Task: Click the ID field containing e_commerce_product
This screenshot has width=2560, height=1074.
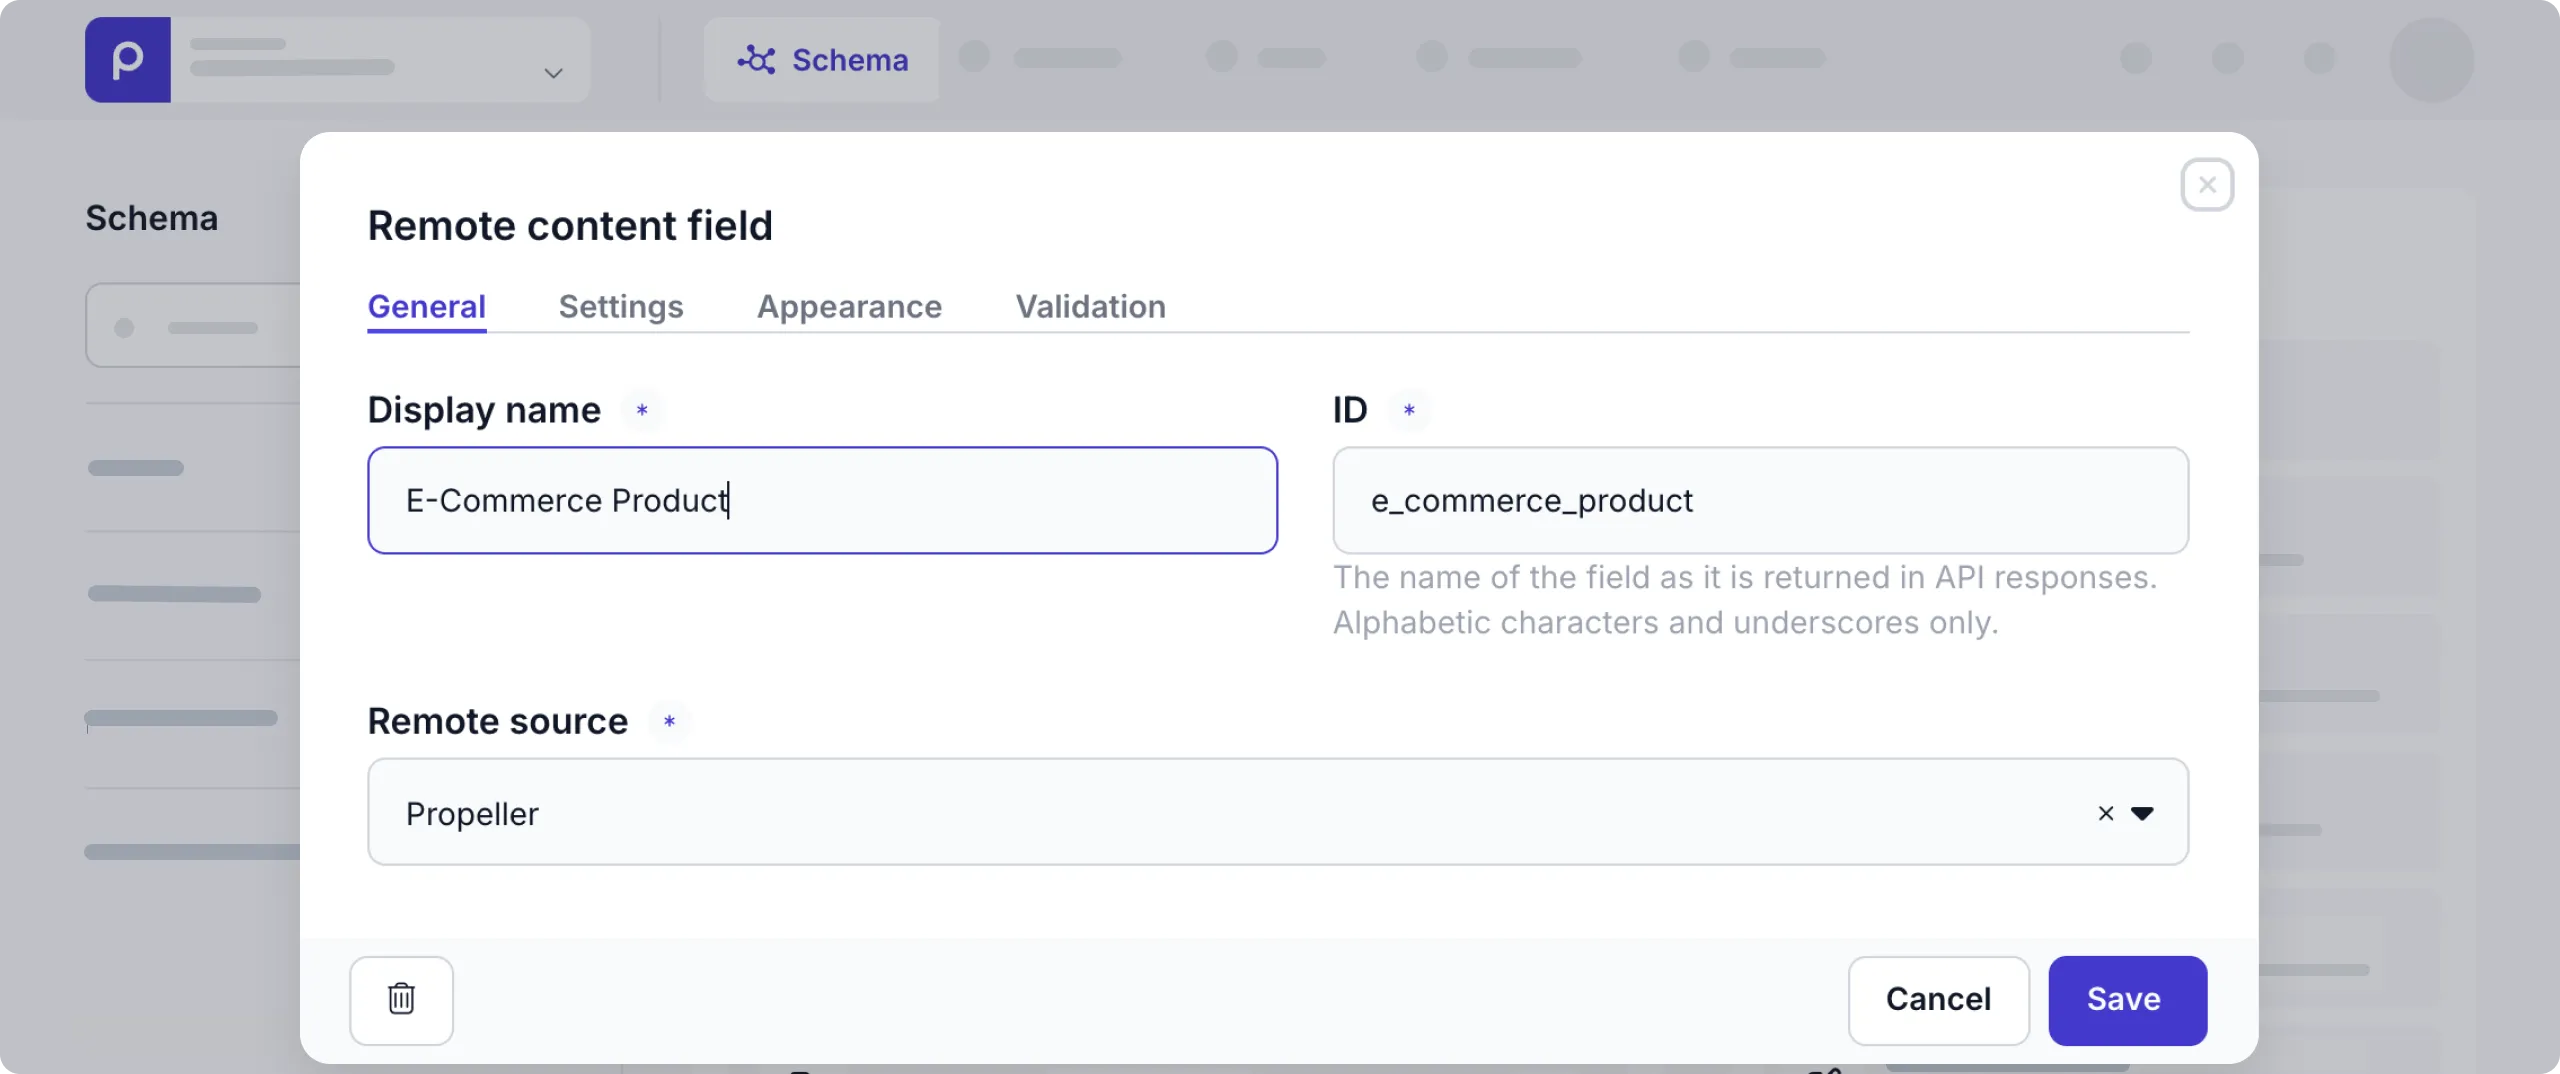Action: click(1761, 500)
